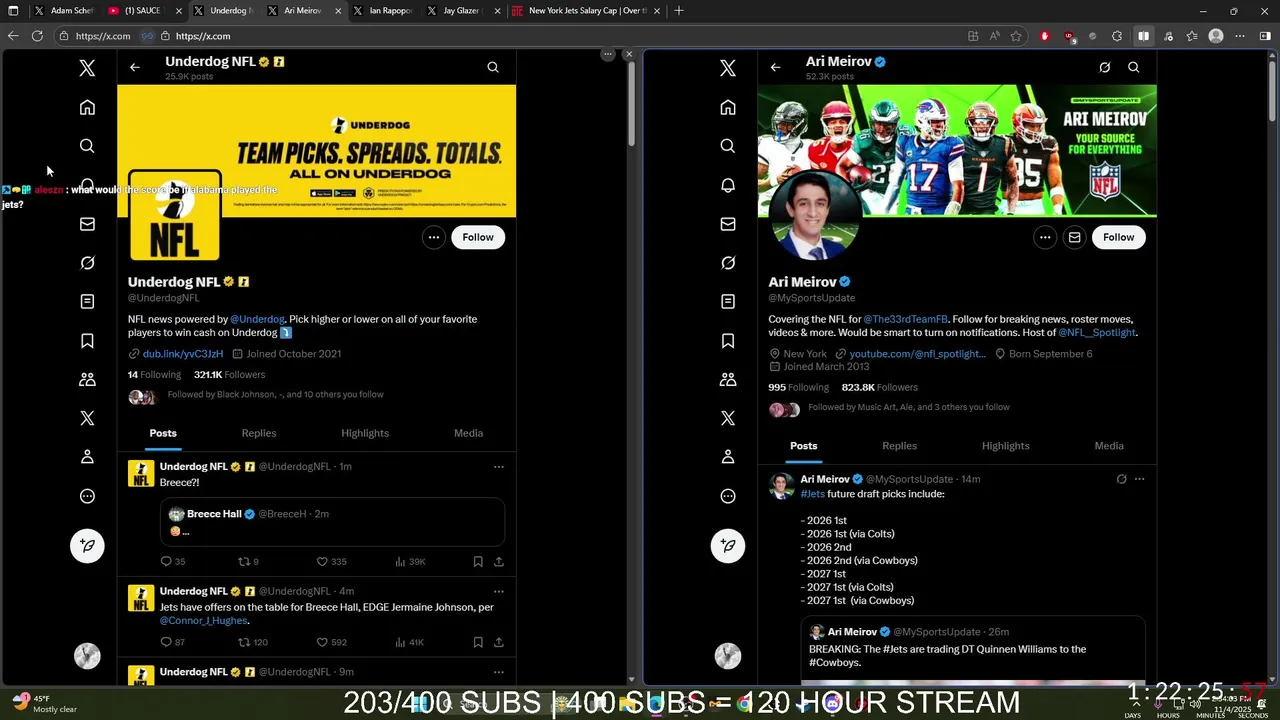Search Ari Meirov profile posts
This screenshot has height=720, width=1280.
(x=1133, y=67)
